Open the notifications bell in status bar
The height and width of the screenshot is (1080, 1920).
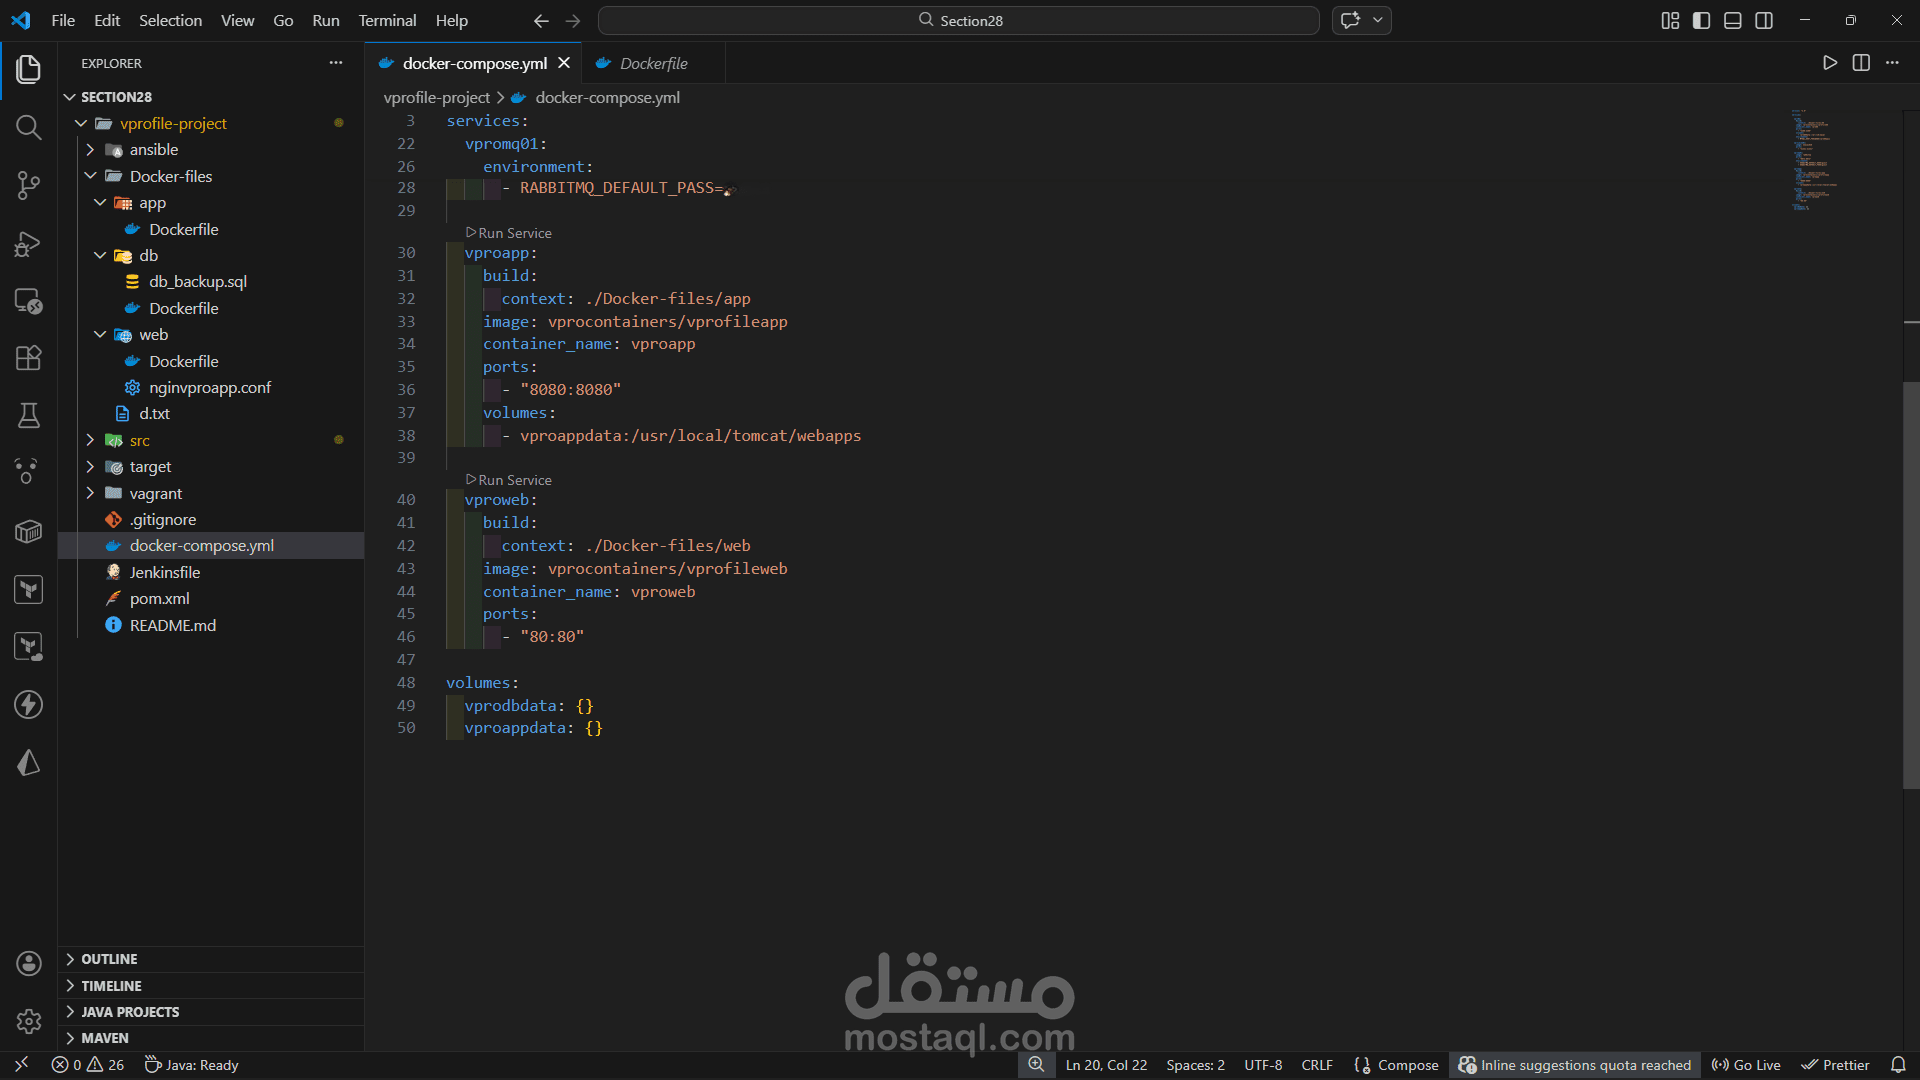[1897, 1065]
